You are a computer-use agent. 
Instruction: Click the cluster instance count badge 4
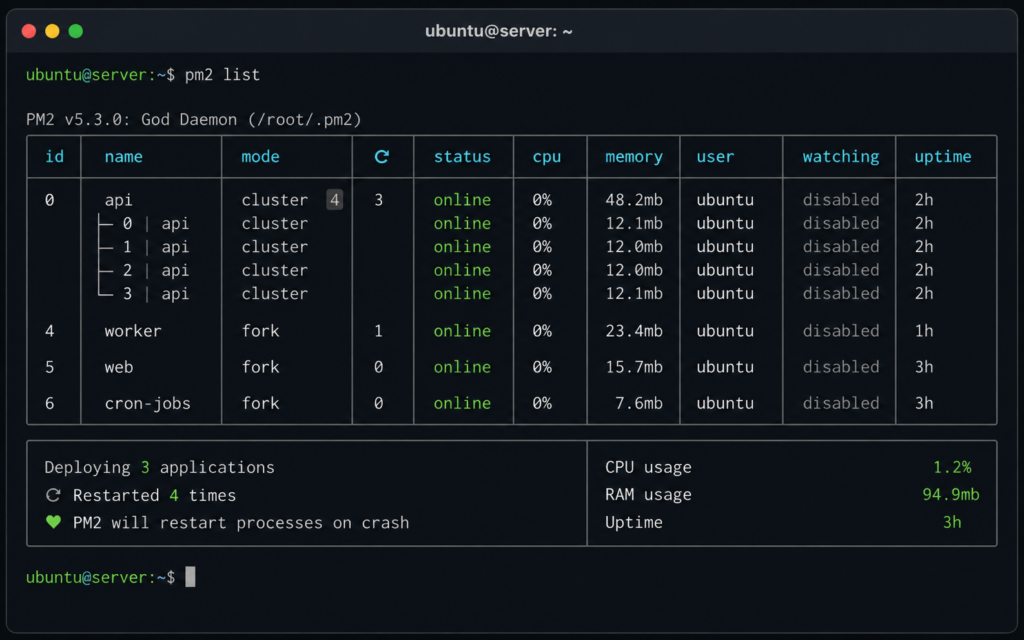334,200
